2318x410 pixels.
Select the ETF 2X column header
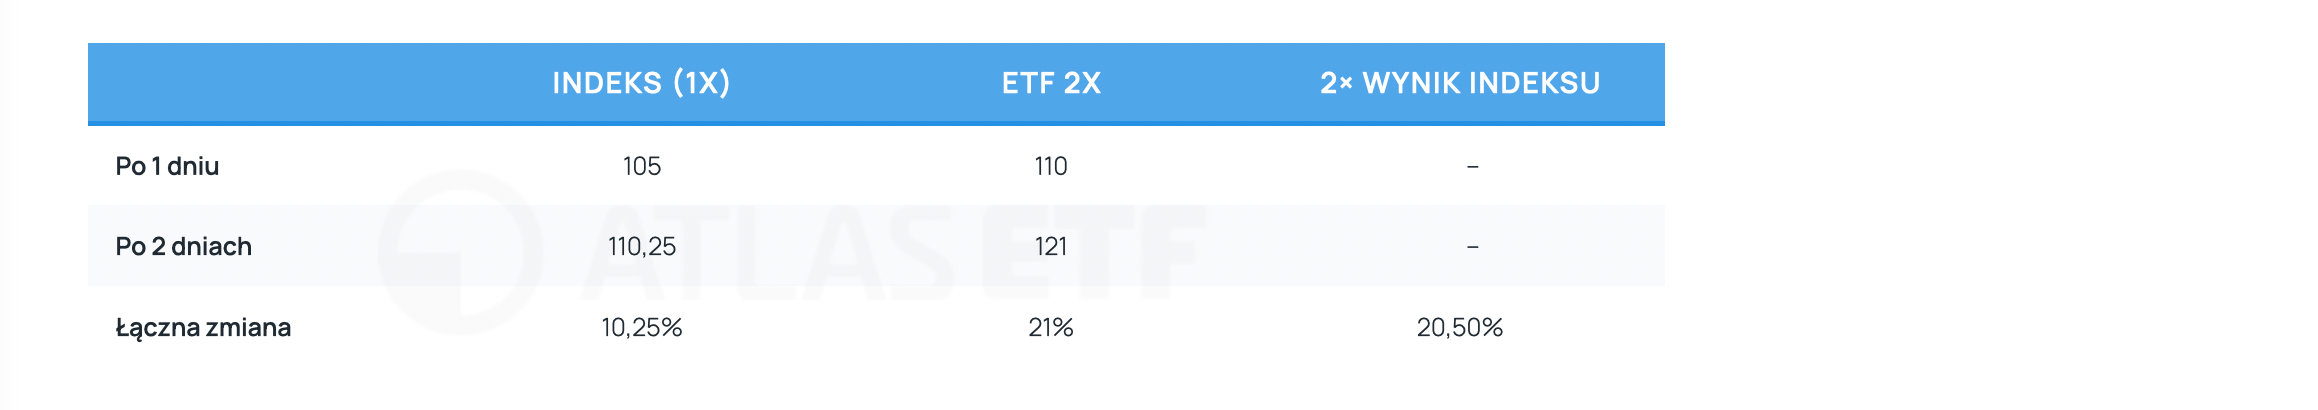[1051, 83]
